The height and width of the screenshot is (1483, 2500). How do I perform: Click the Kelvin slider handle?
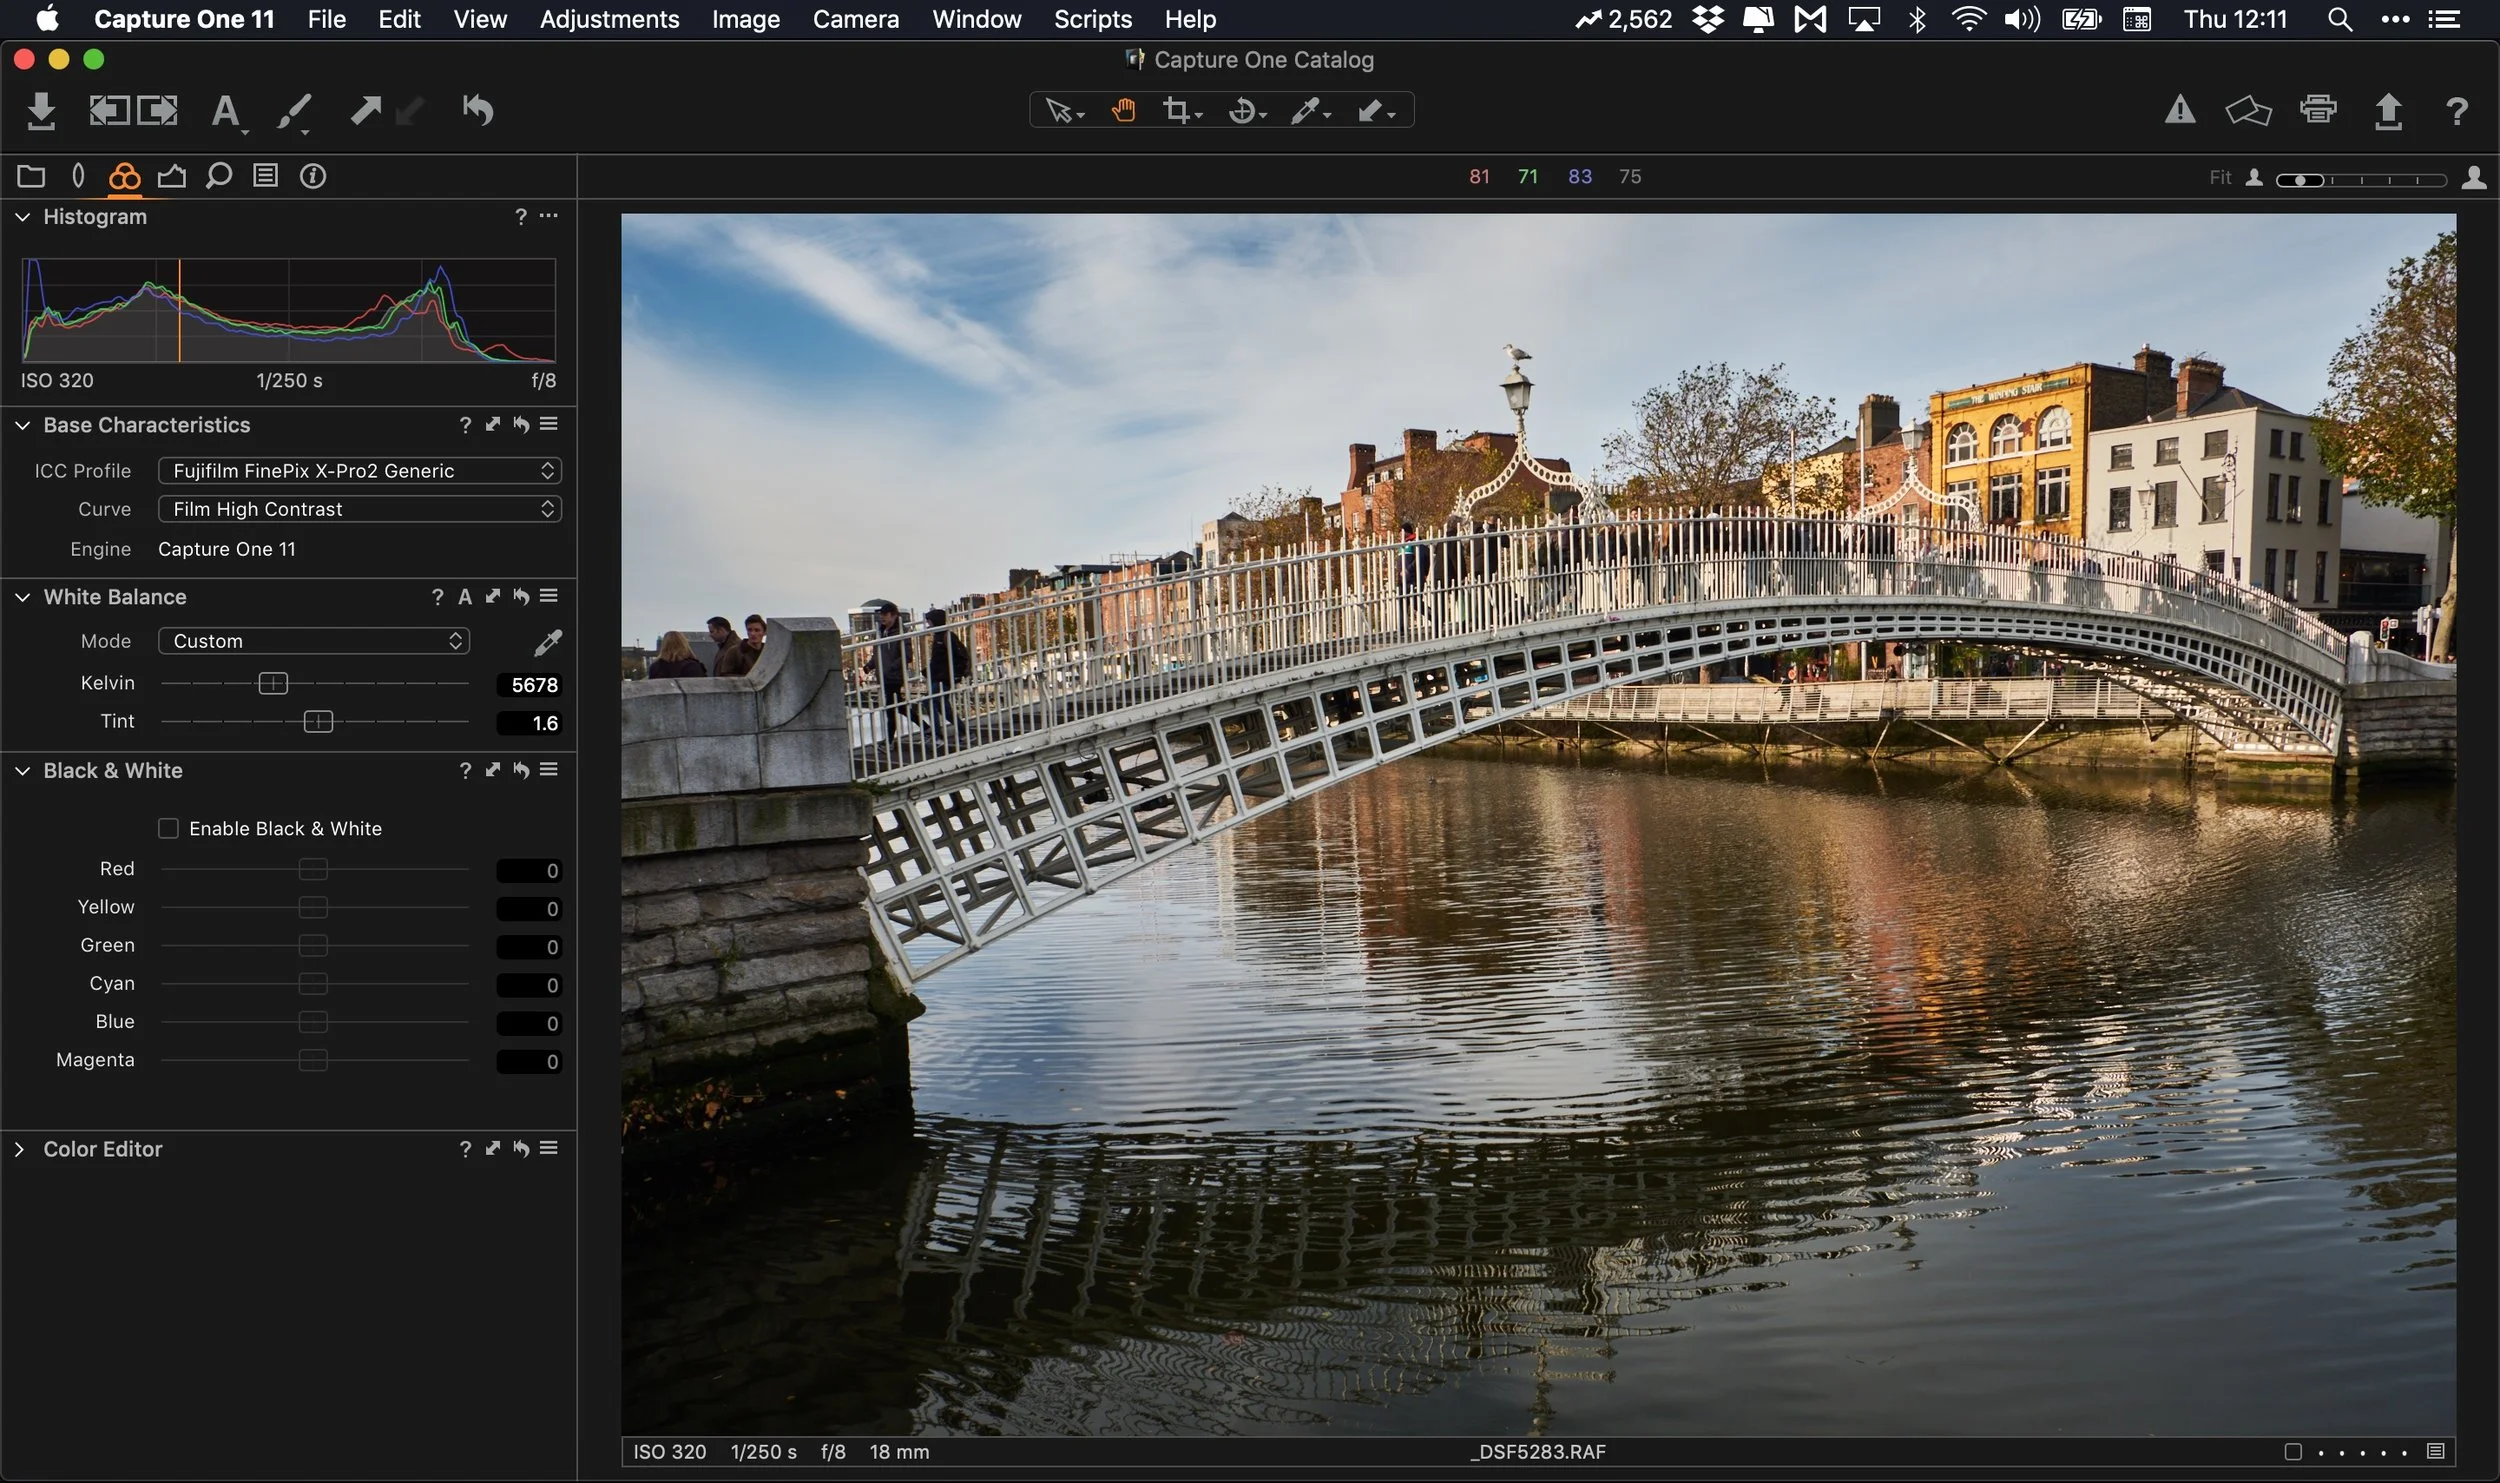(x=273, y=683)
